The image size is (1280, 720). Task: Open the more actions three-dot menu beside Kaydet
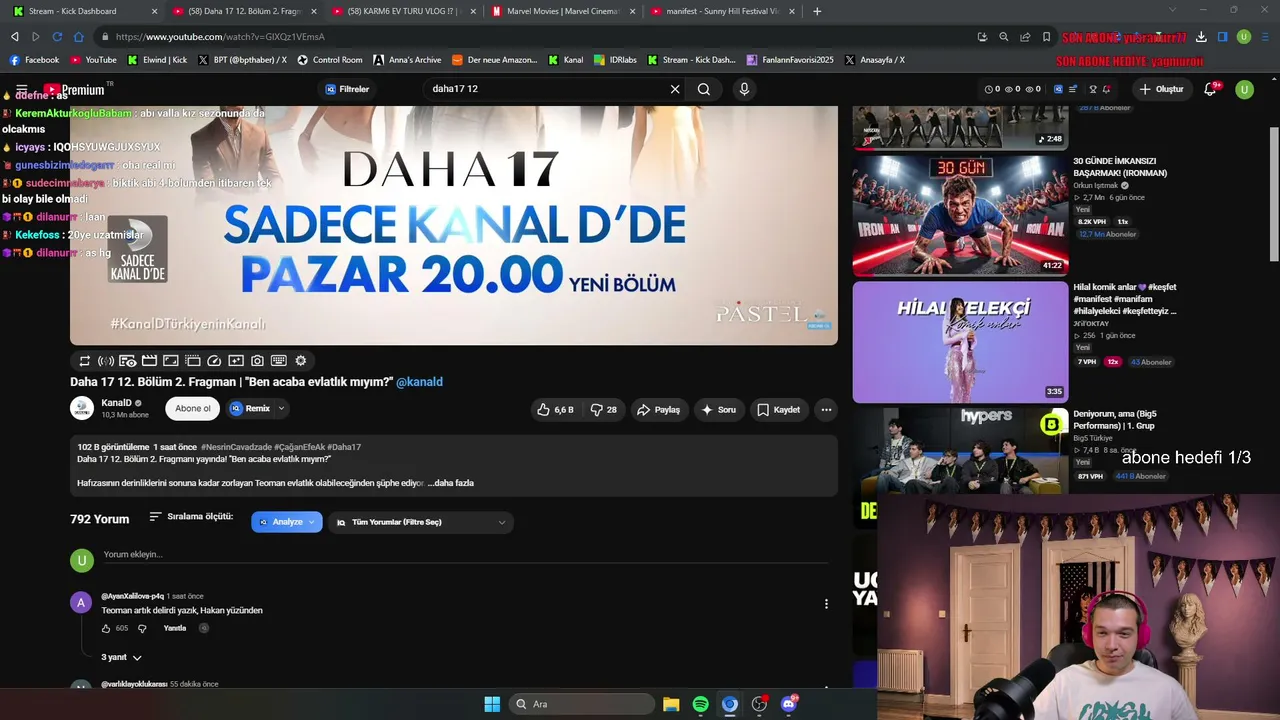coord(826,409)
